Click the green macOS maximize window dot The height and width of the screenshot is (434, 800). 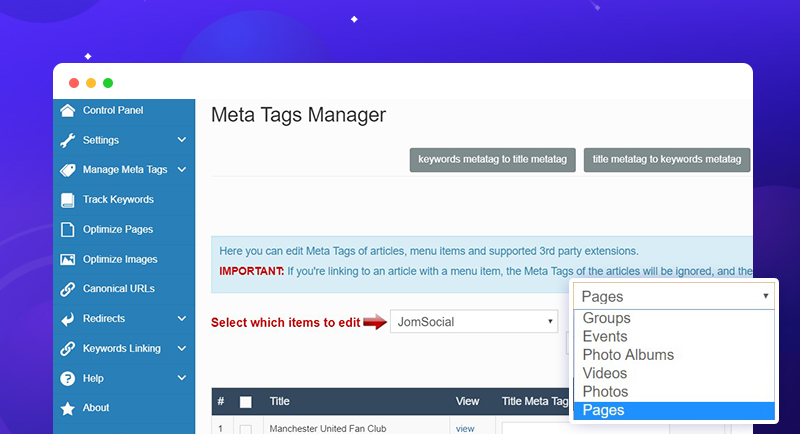pos(108,83)
